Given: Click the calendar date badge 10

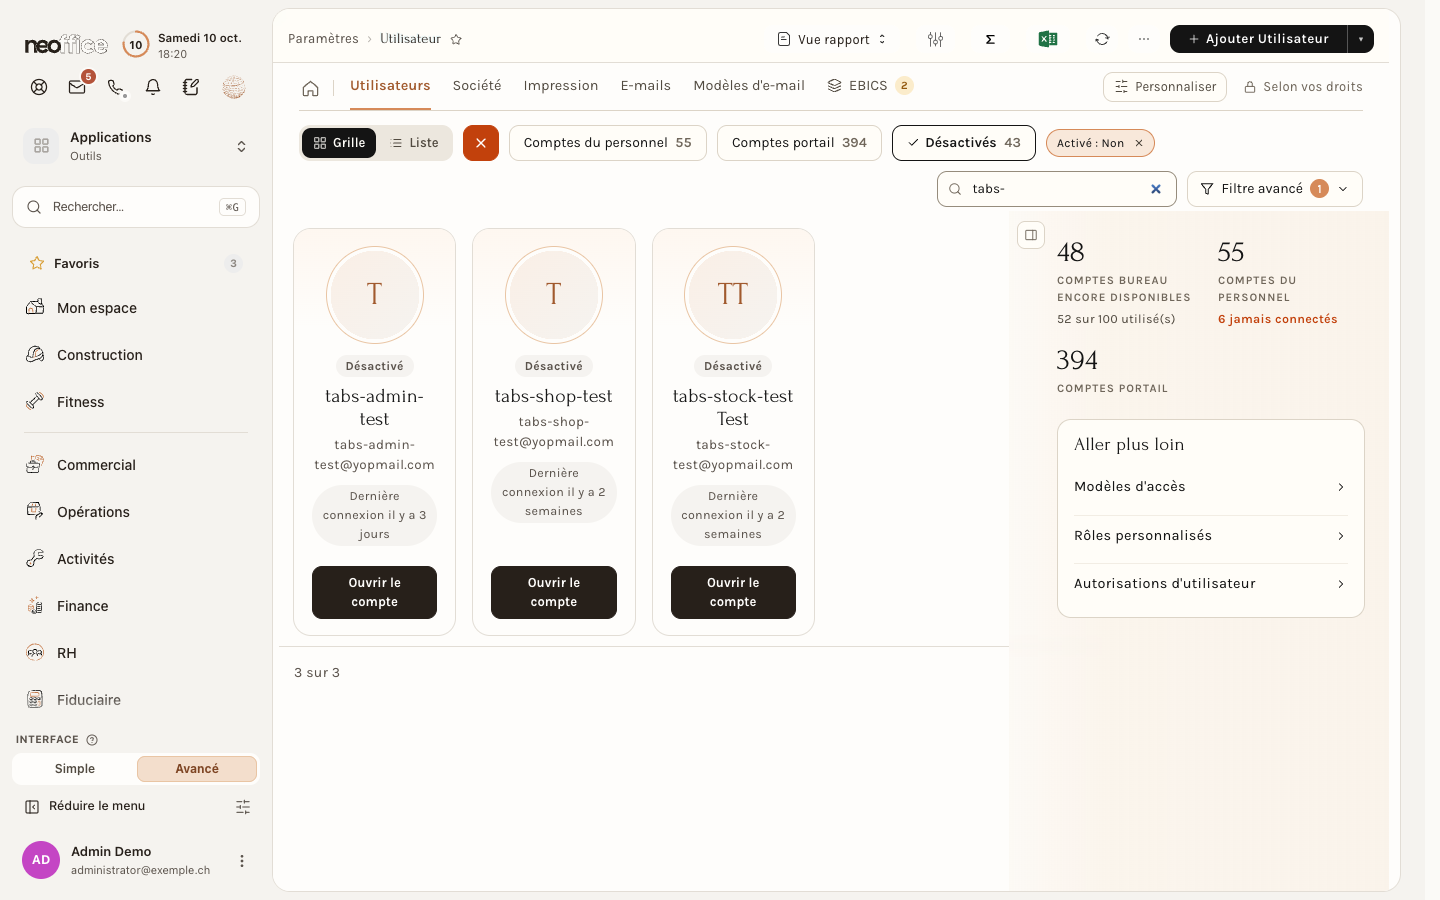Looking at the screenshot, I should 136,45.
